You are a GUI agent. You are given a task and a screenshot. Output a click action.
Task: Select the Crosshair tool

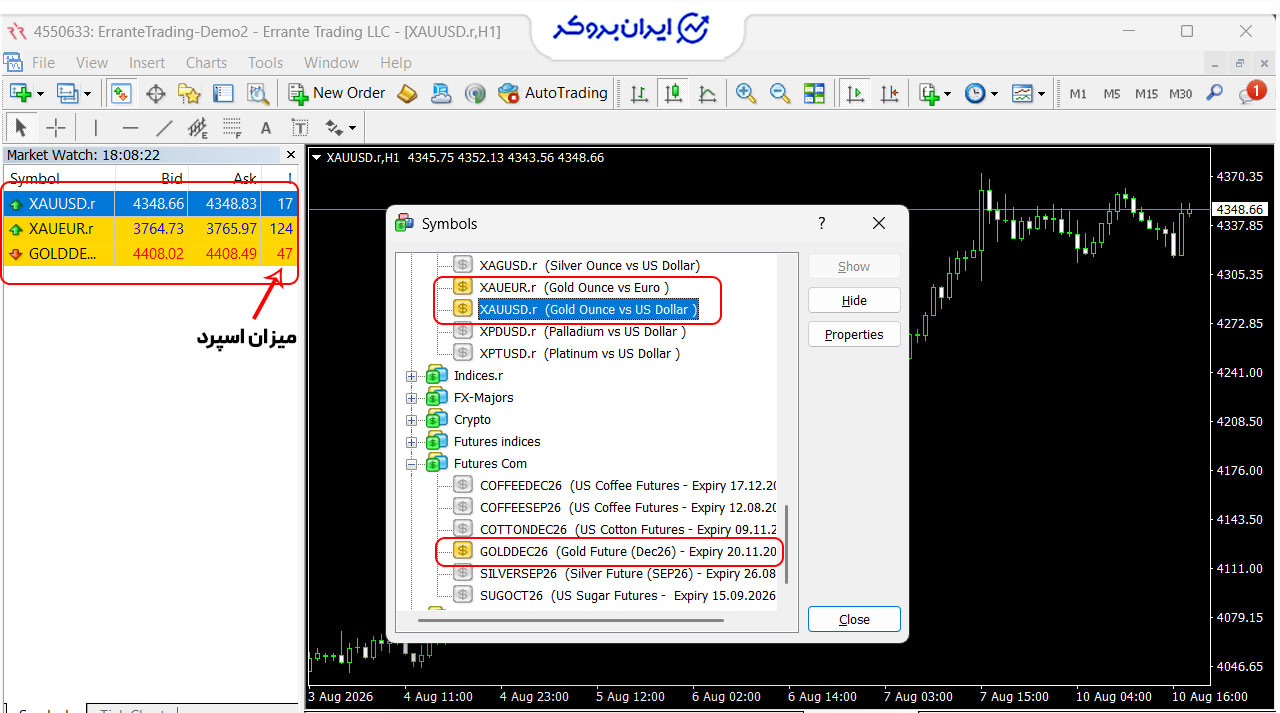(56, 127)
